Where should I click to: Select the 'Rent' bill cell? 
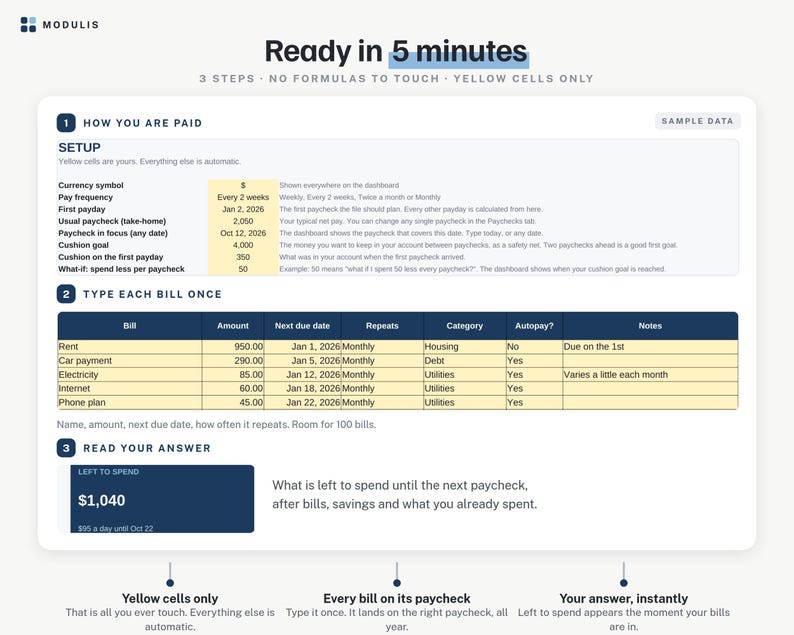pos(130,347)
